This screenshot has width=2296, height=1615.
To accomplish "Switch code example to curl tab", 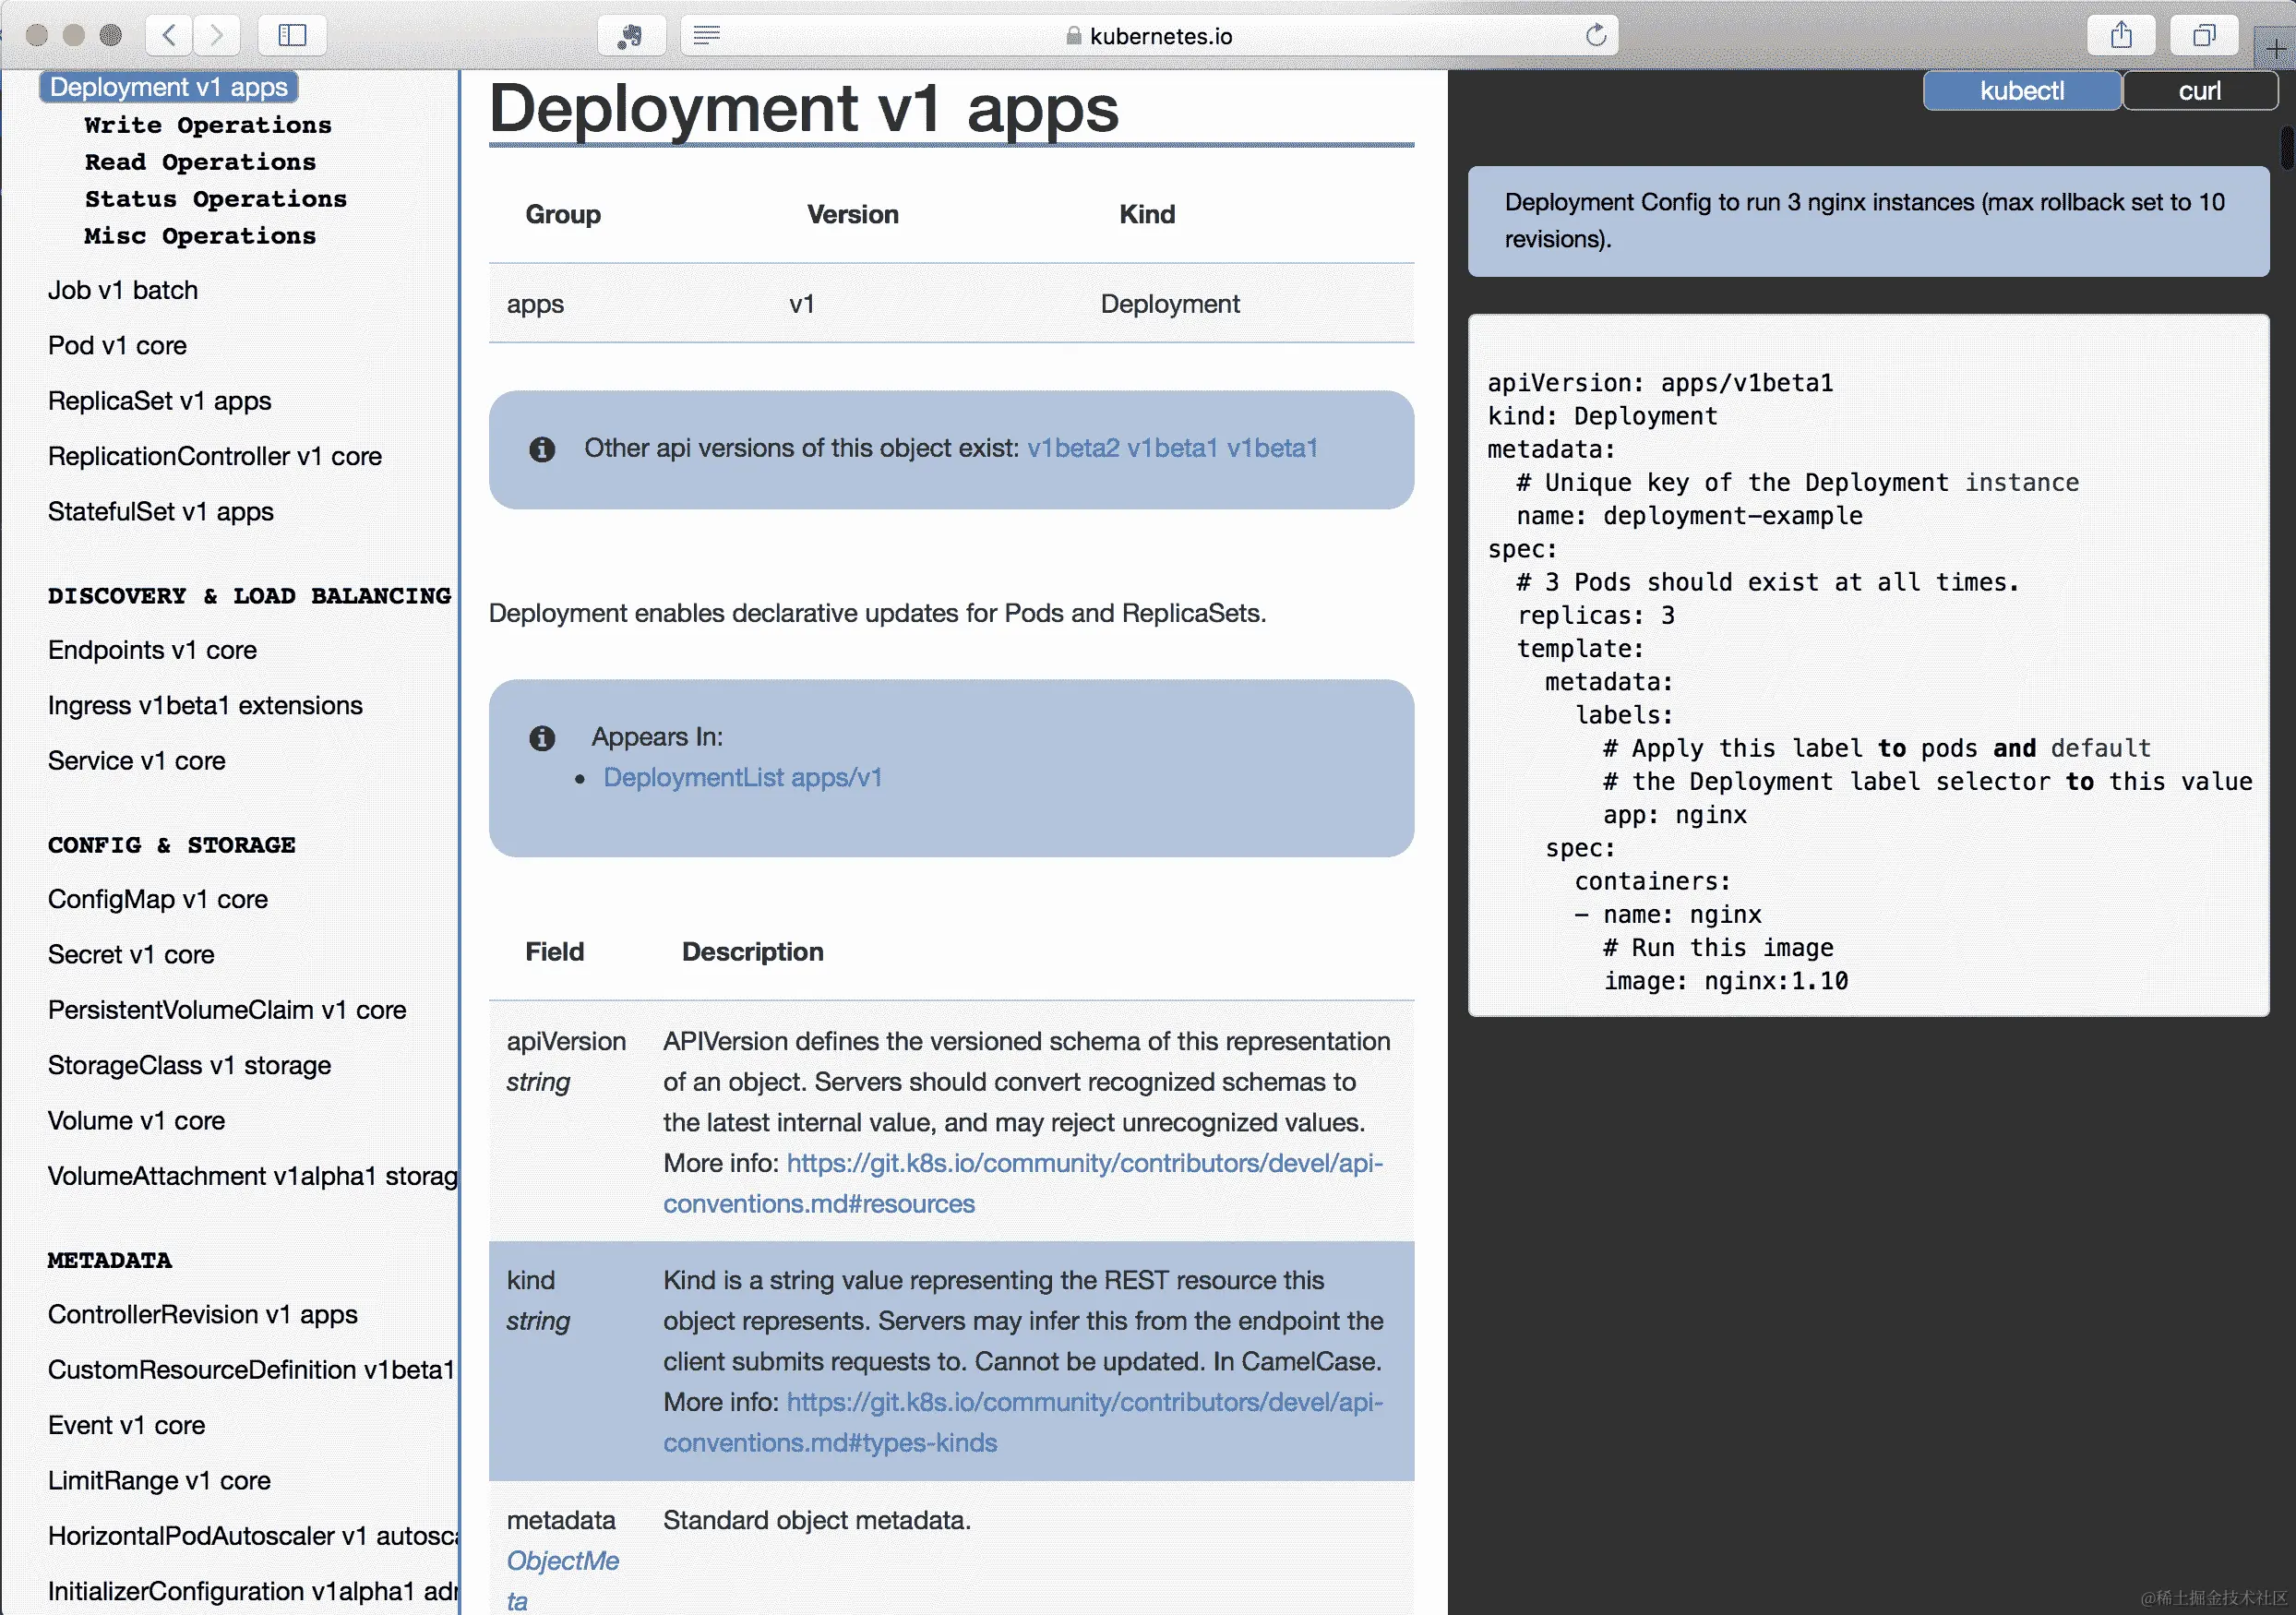I will [2199, 91].
